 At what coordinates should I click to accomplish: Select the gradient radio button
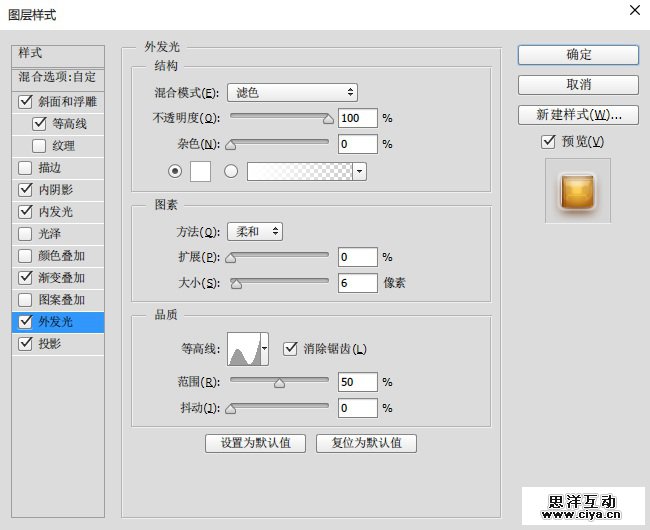pos(231,171)
